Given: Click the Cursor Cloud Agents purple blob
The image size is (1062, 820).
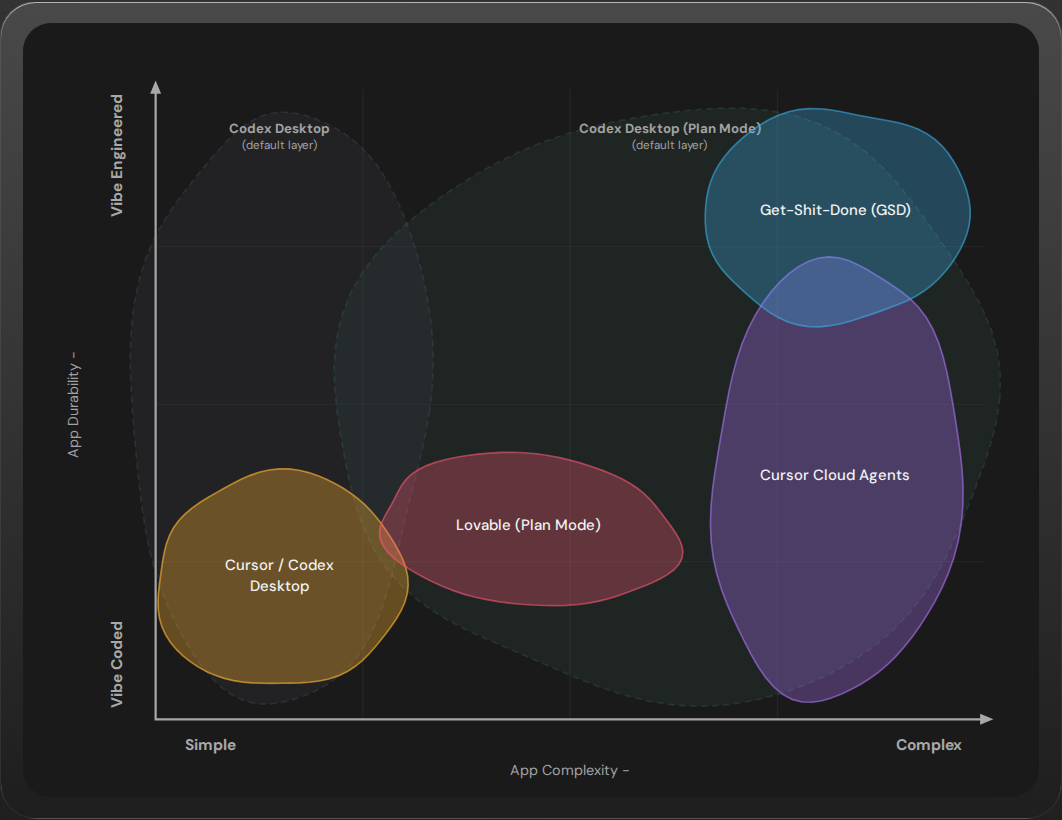Looking at the screenshot, I should click(835, 475).
